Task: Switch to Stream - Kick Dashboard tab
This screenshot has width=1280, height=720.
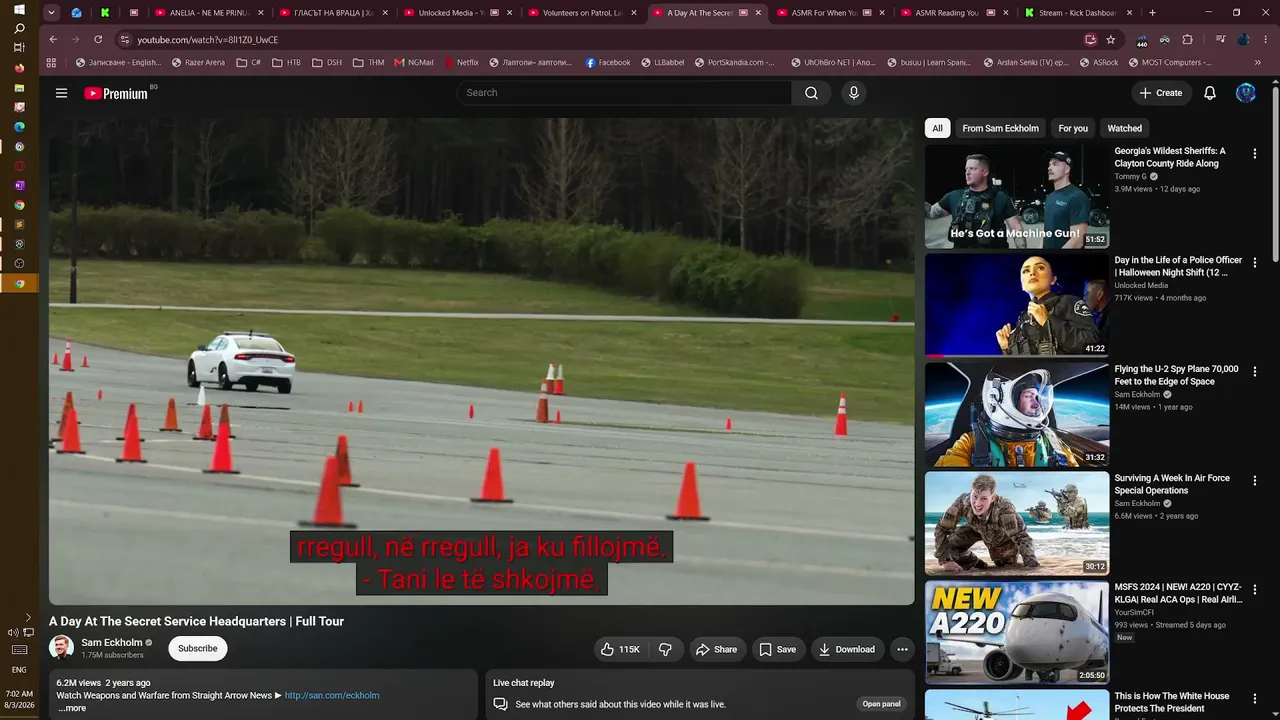Action: point(1078,13)
